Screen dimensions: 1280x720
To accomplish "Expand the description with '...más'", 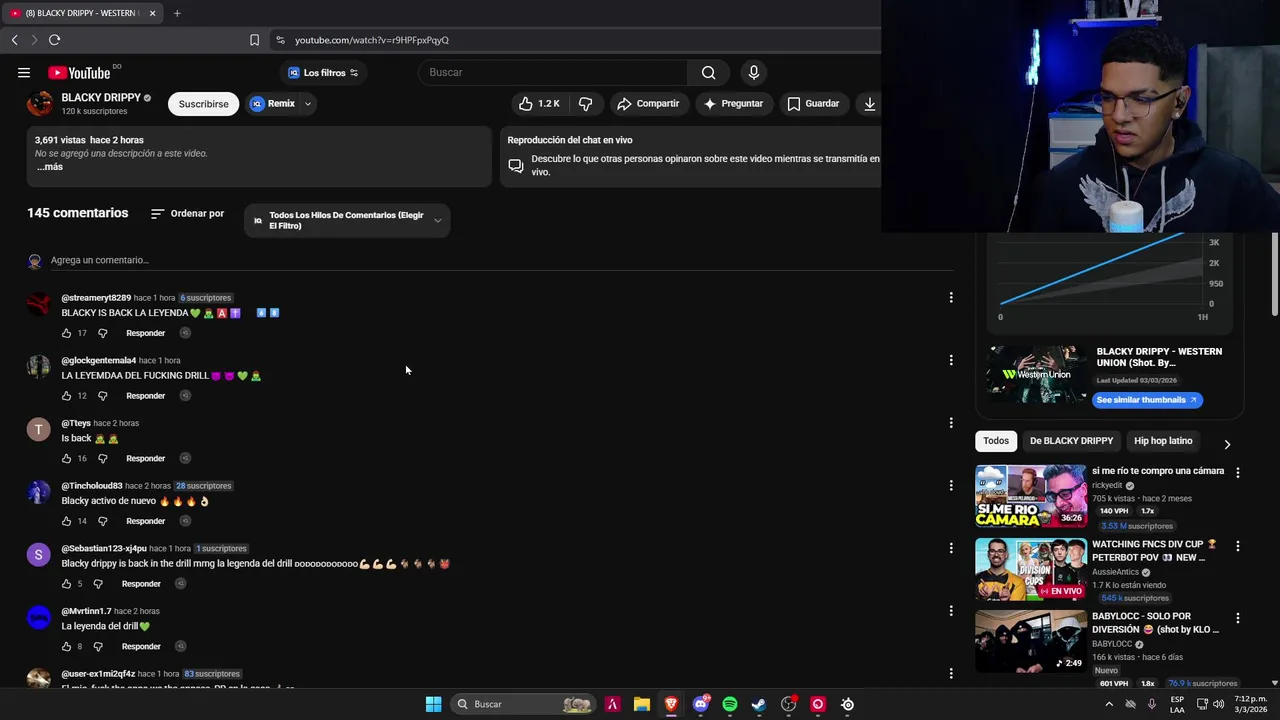I will (x=50, y=167).
